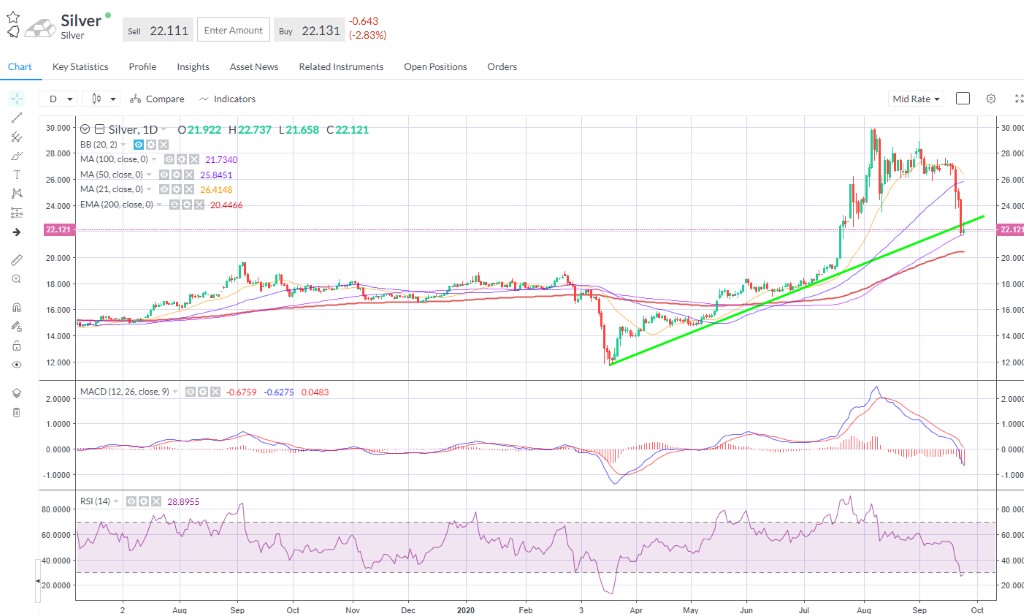Click the trash remove drawings icon
Screen dimensions: 1024x614
point(16,412)
